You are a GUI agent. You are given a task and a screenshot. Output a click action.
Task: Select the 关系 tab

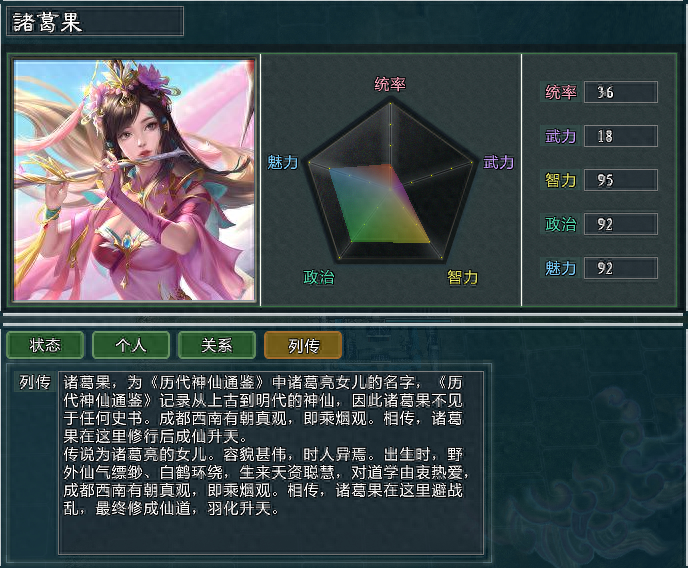(x=217, y=345)
